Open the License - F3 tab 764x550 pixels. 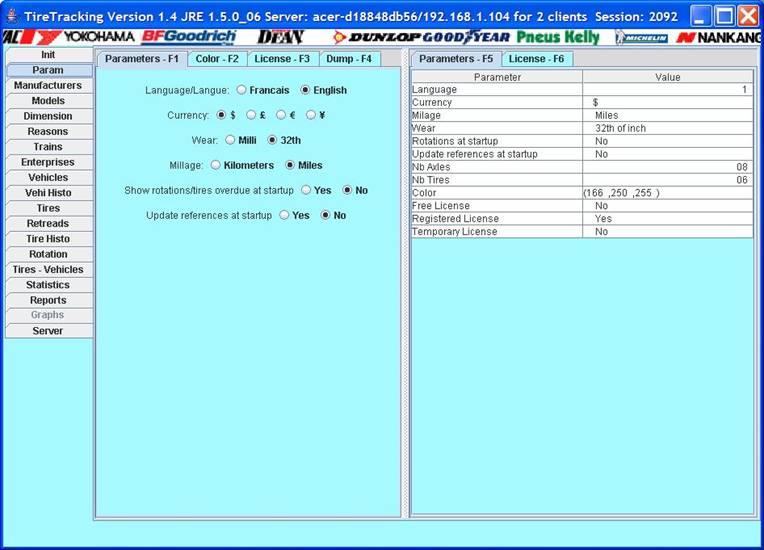(284, 59)
